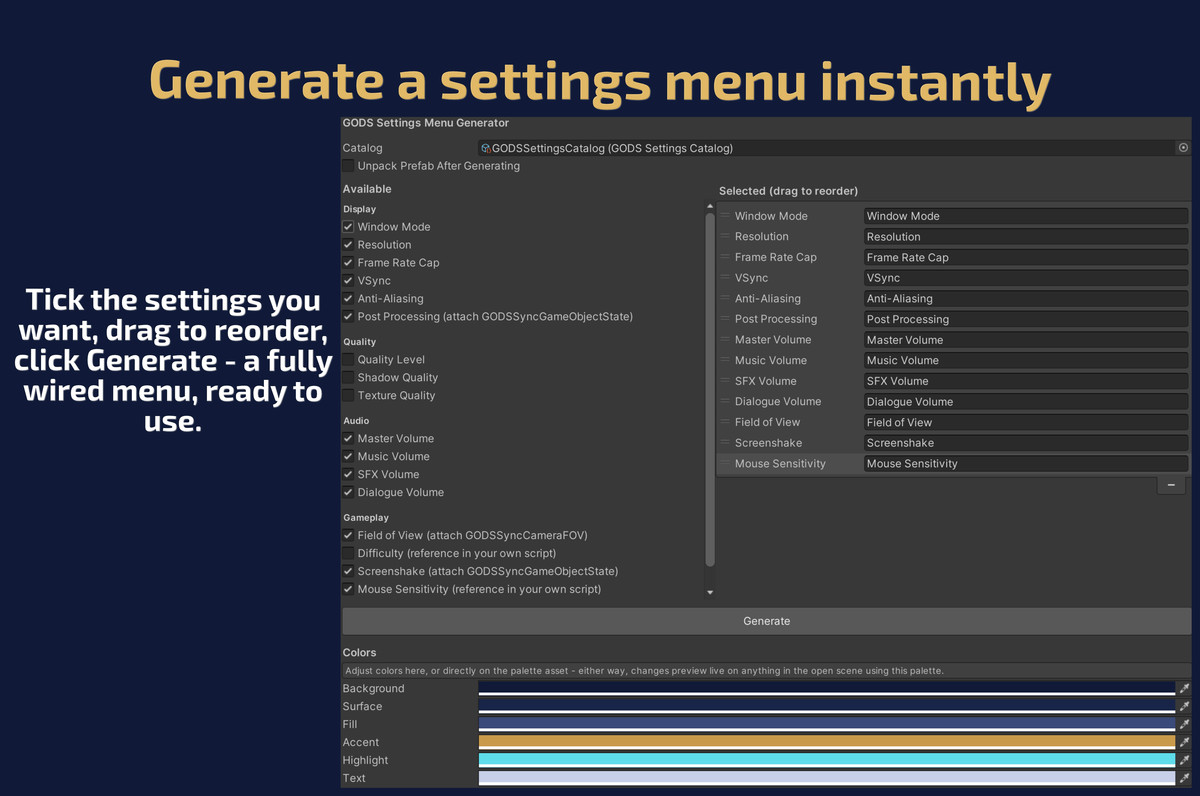
Task: Remove selected entry with the minus button
Action: [1171, 485]
